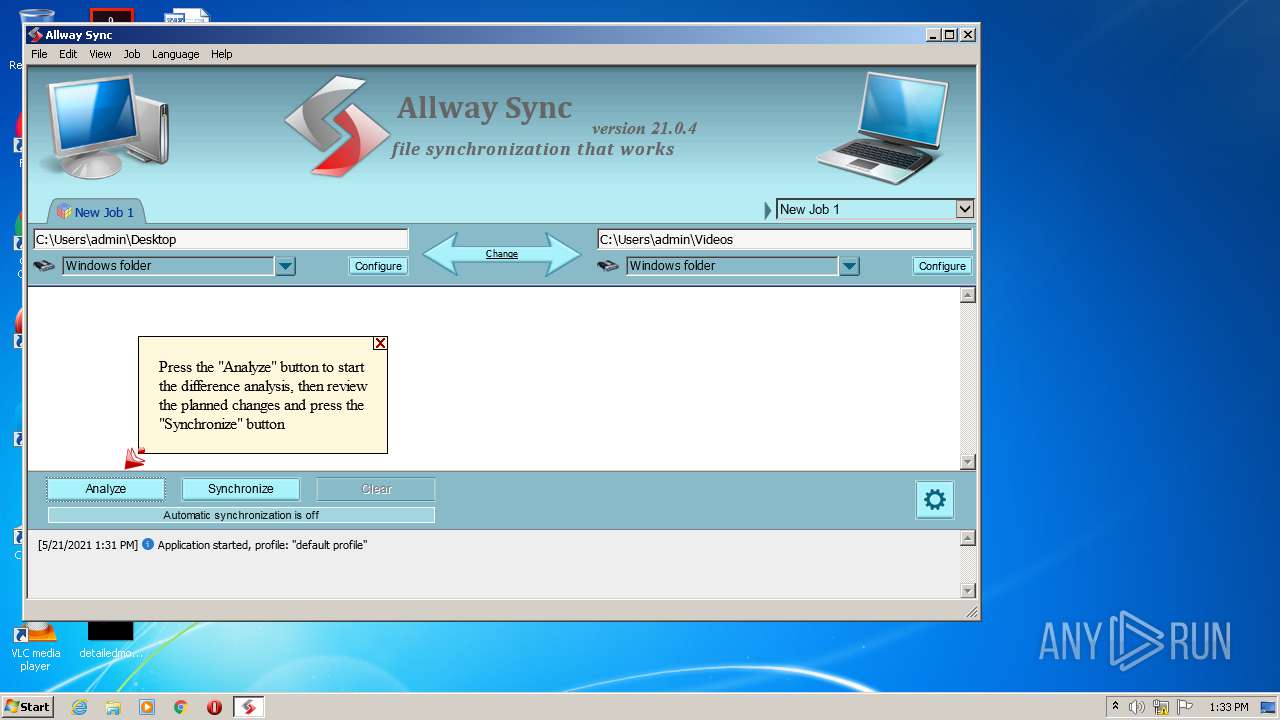Click the left folder drive icon

pos(44,266)
